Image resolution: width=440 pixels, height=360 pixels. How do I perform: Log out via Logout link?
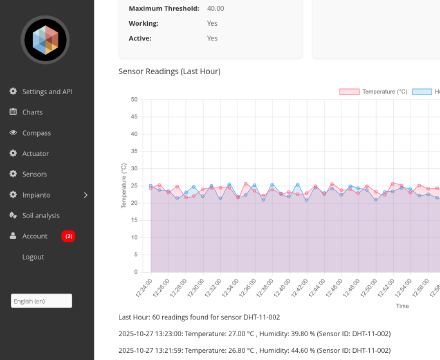click(x=33, y=257)
